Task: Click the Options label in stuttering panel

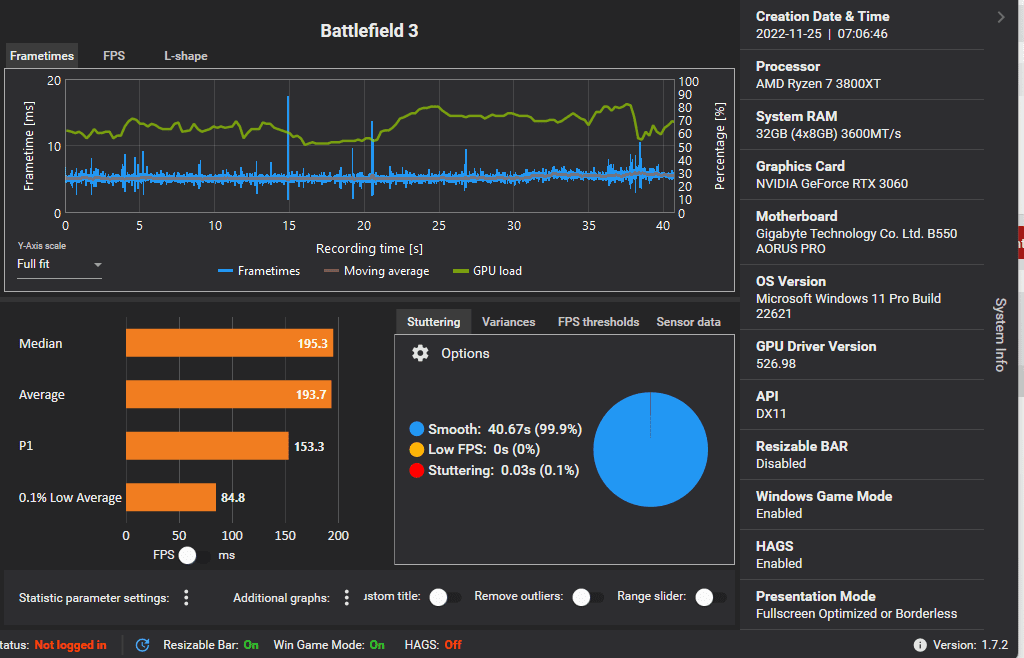Action: [465, 353]
